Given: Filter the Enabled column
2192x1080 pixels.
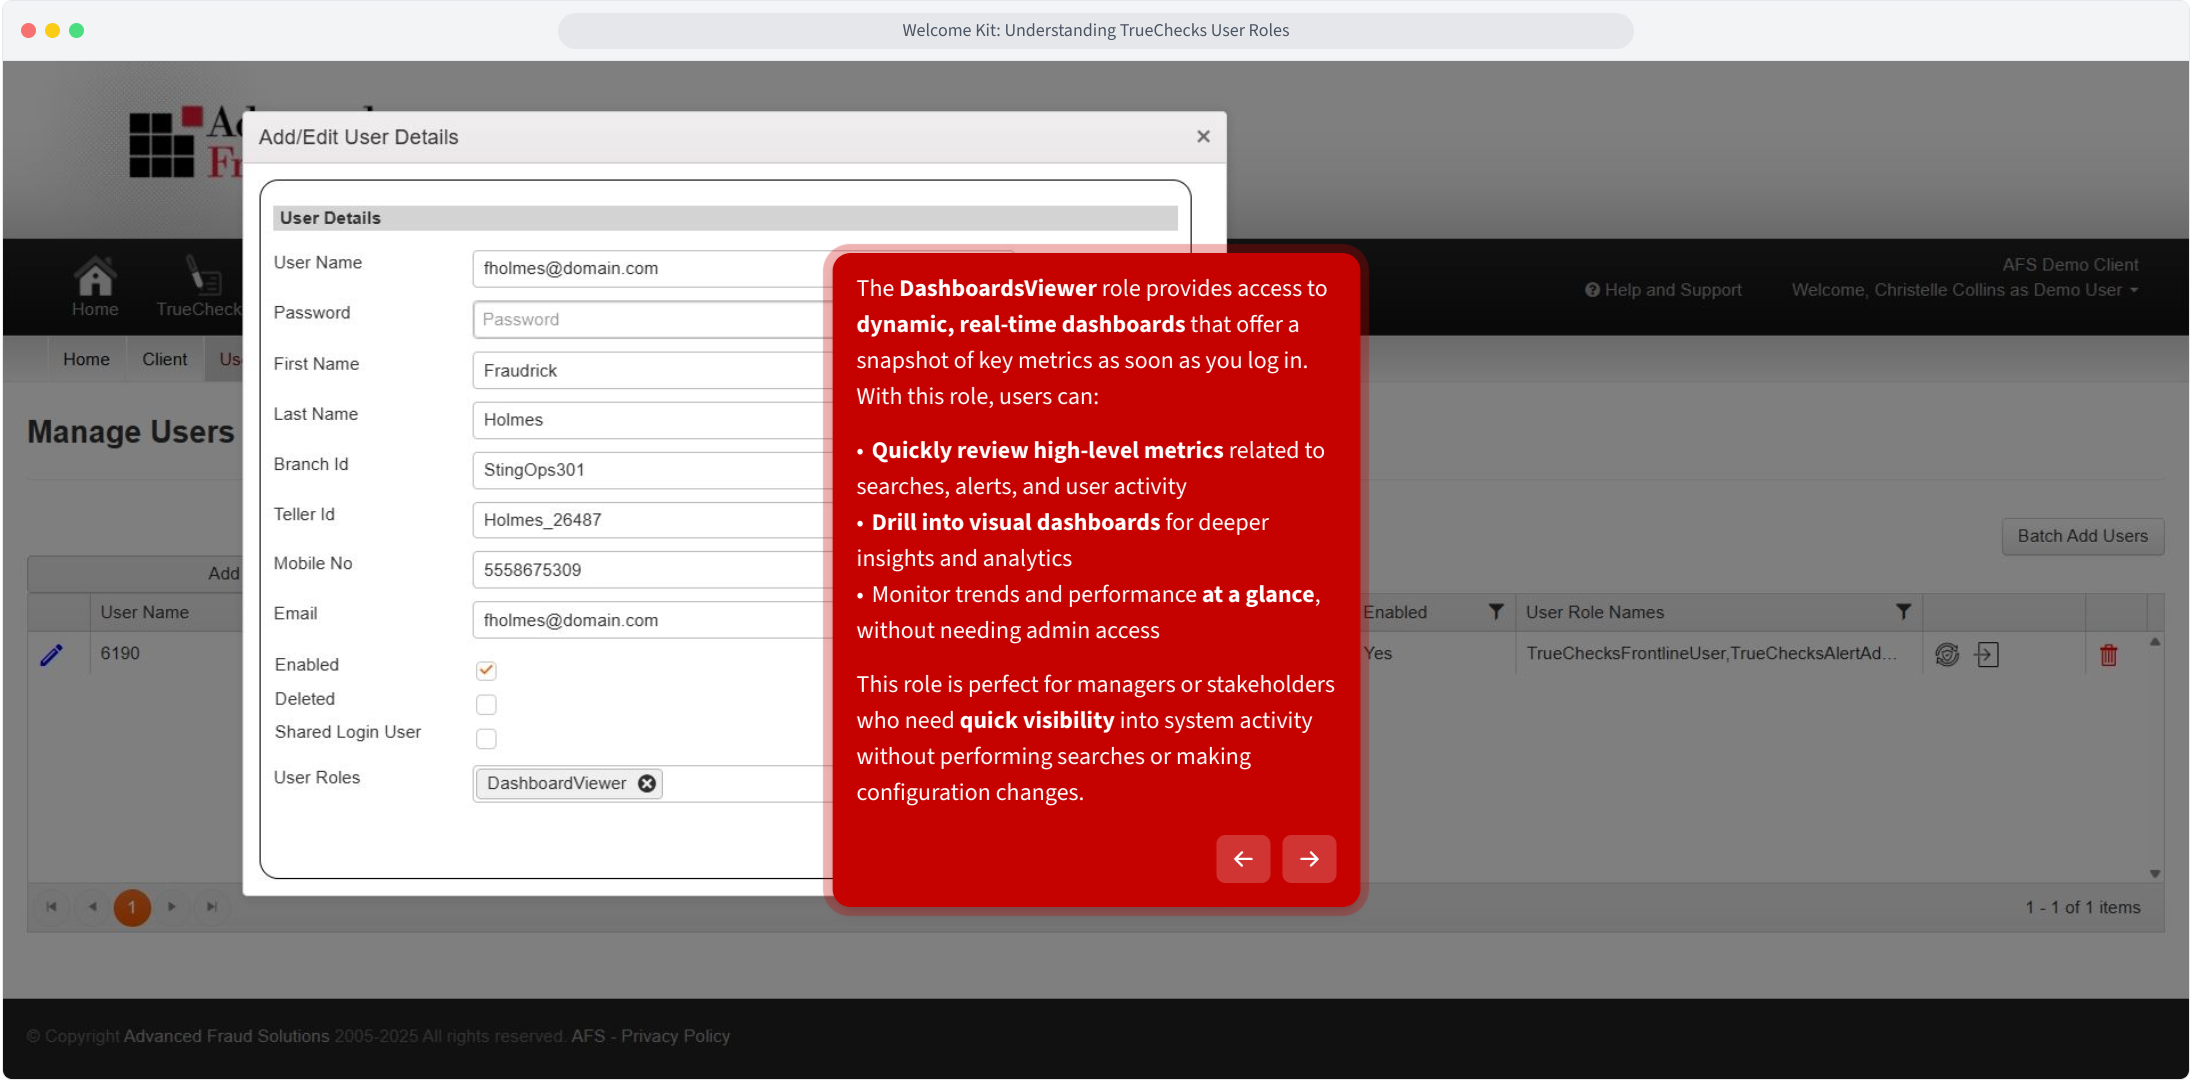Looking at the screenshot, I should point(1495,612).
